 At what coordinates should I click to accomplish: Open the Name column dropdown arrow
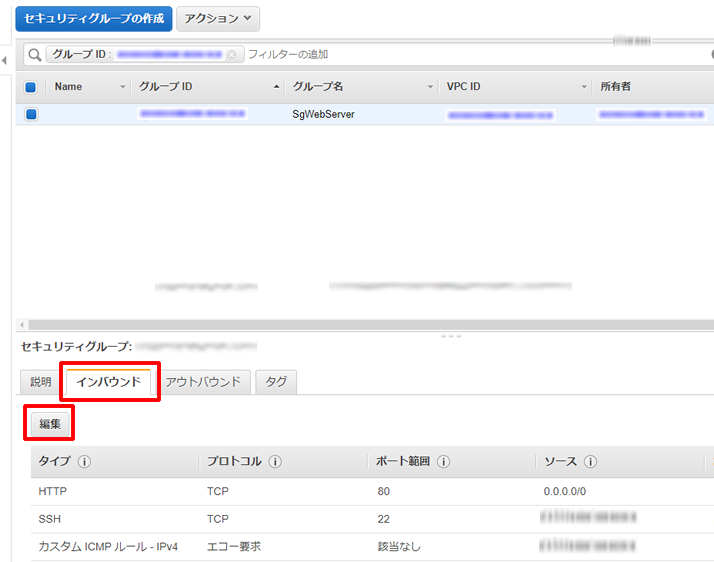pos(122,87)
